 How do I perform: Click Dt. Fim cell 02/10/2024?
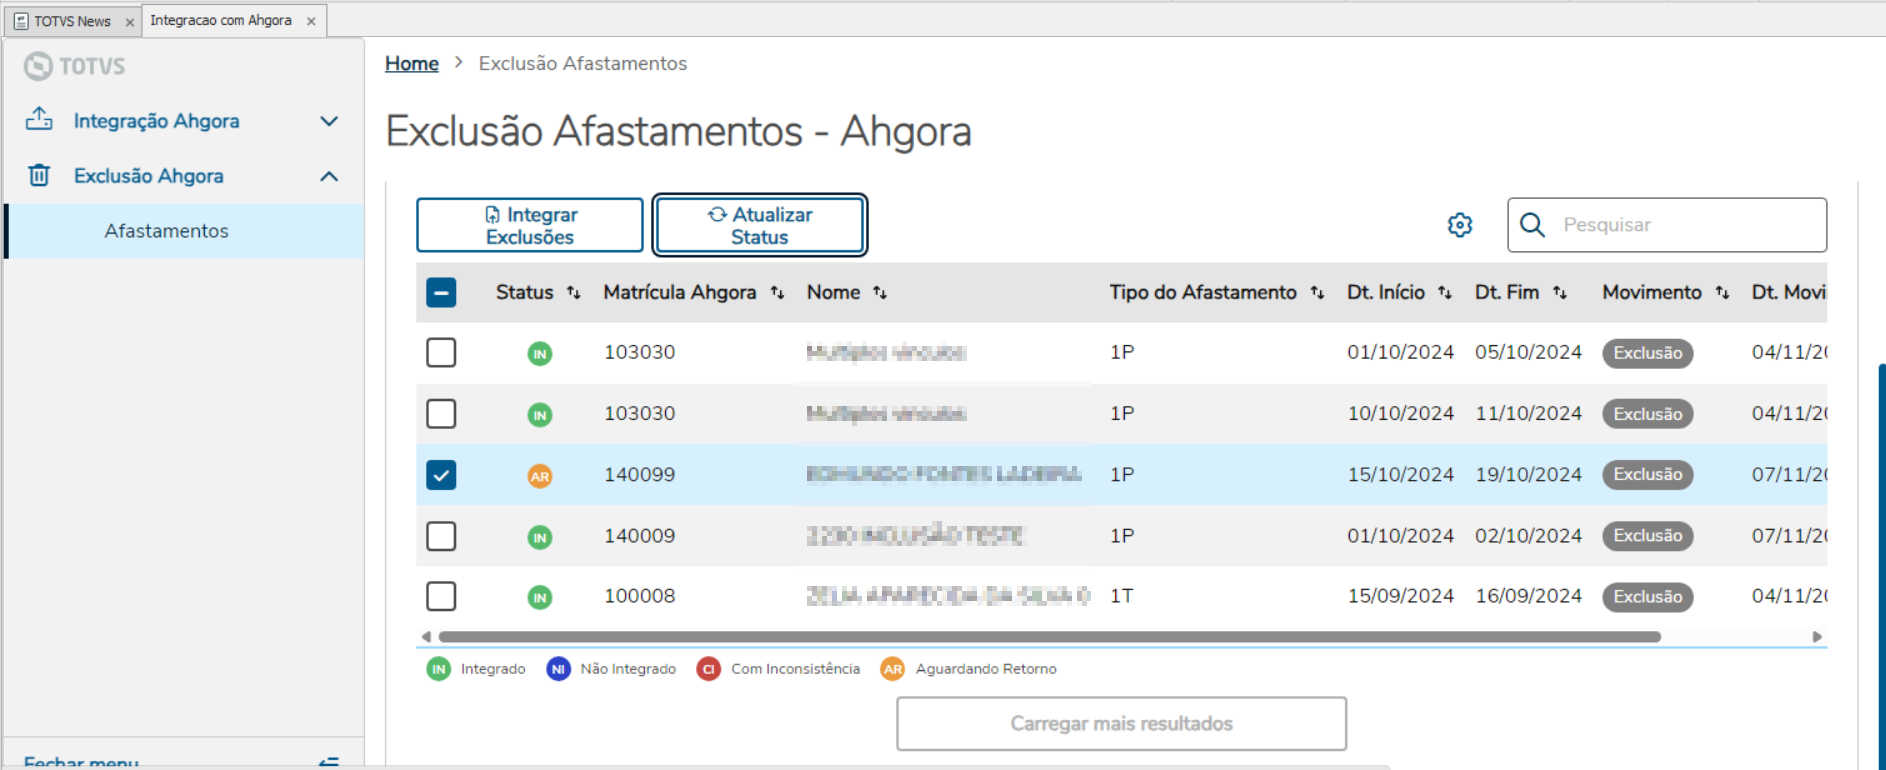point(1529,536)
